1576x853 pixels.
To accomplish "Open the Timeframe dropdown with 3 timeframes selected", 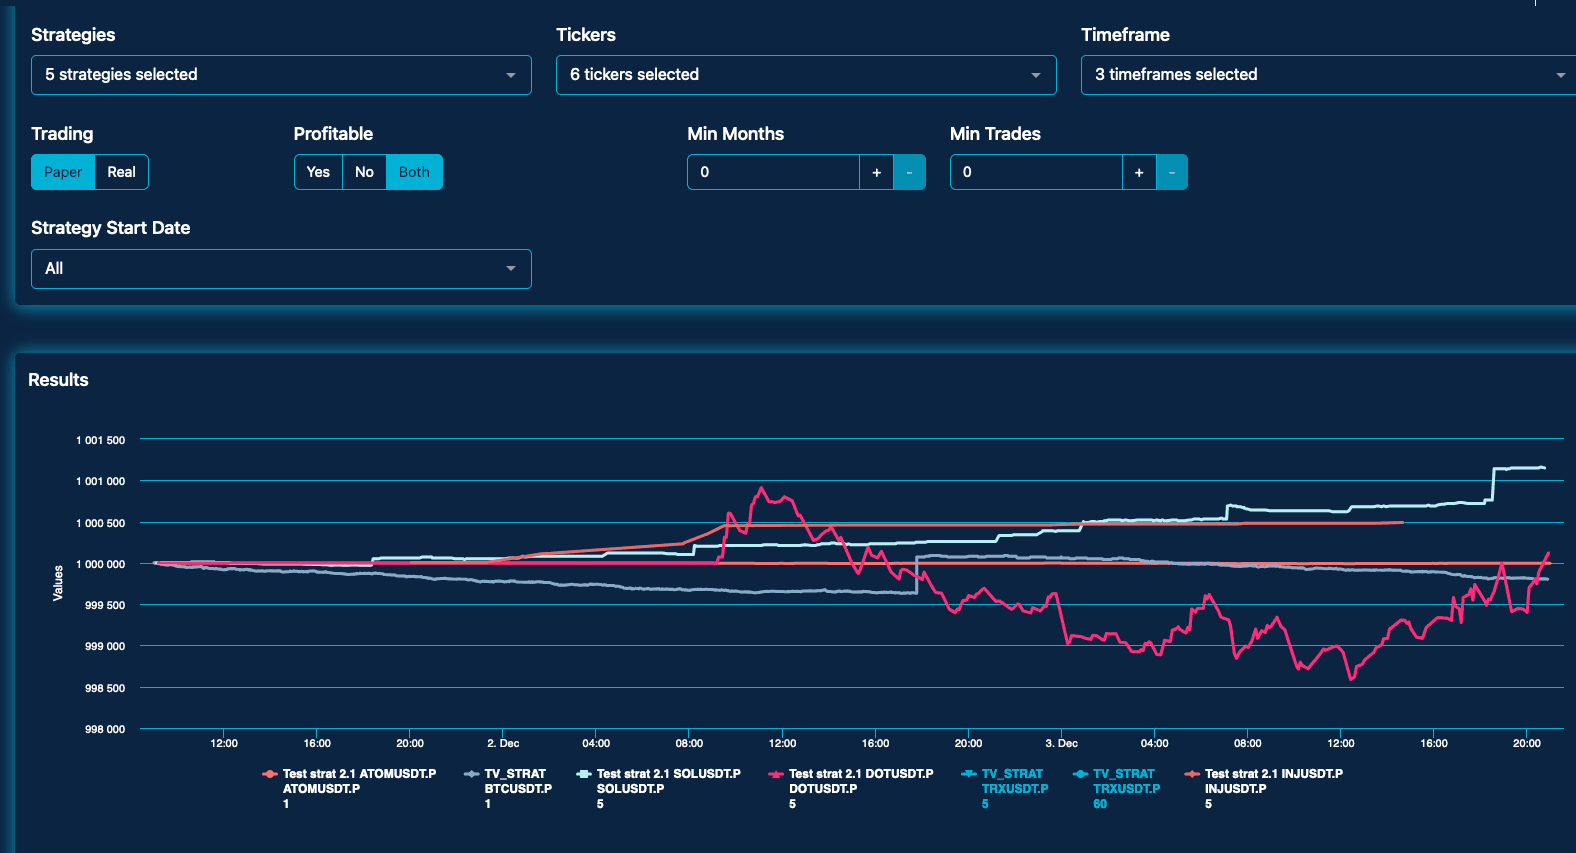I will [x=1328, y=75].
